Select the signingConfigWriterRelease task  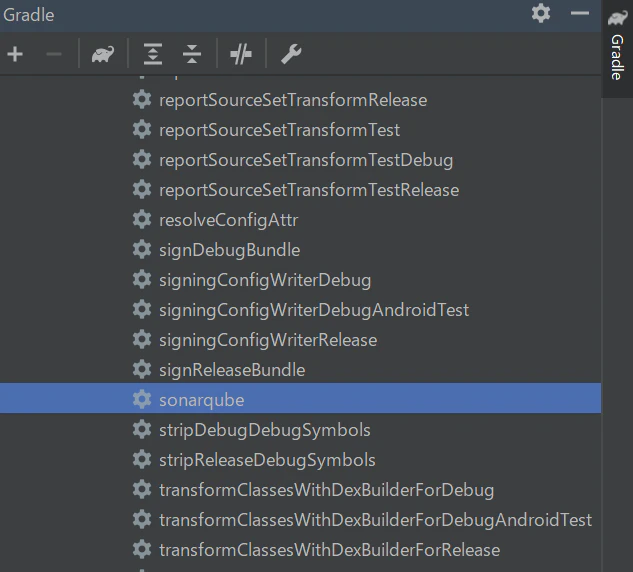pyautogui.click(x=268, y=340)
